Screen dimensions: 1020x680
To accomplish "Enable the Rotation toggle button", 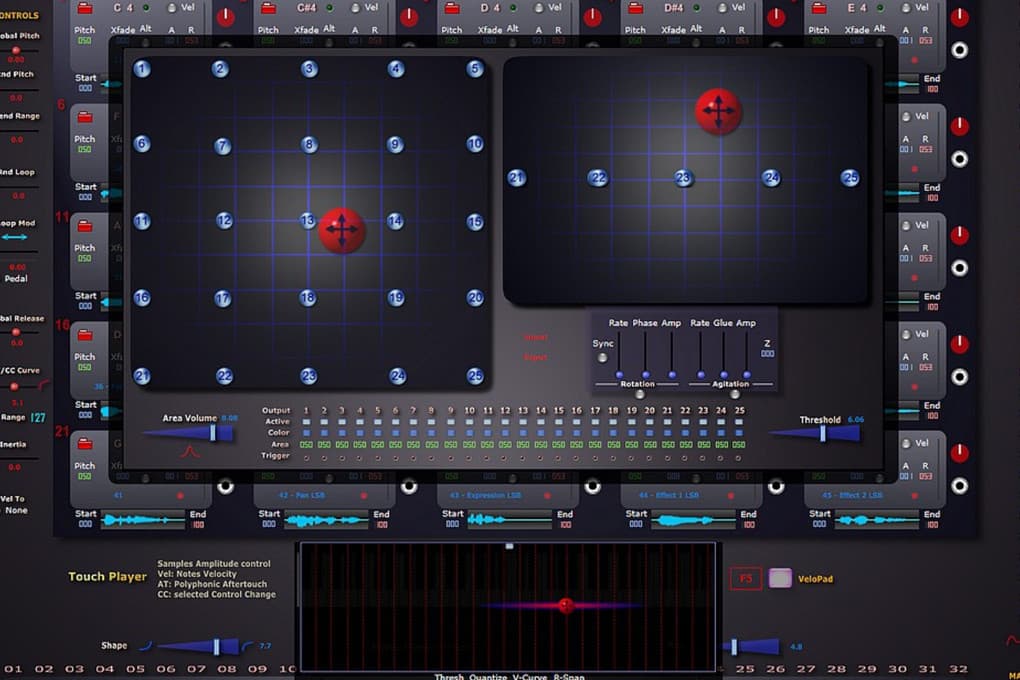I will pos(640,394).
